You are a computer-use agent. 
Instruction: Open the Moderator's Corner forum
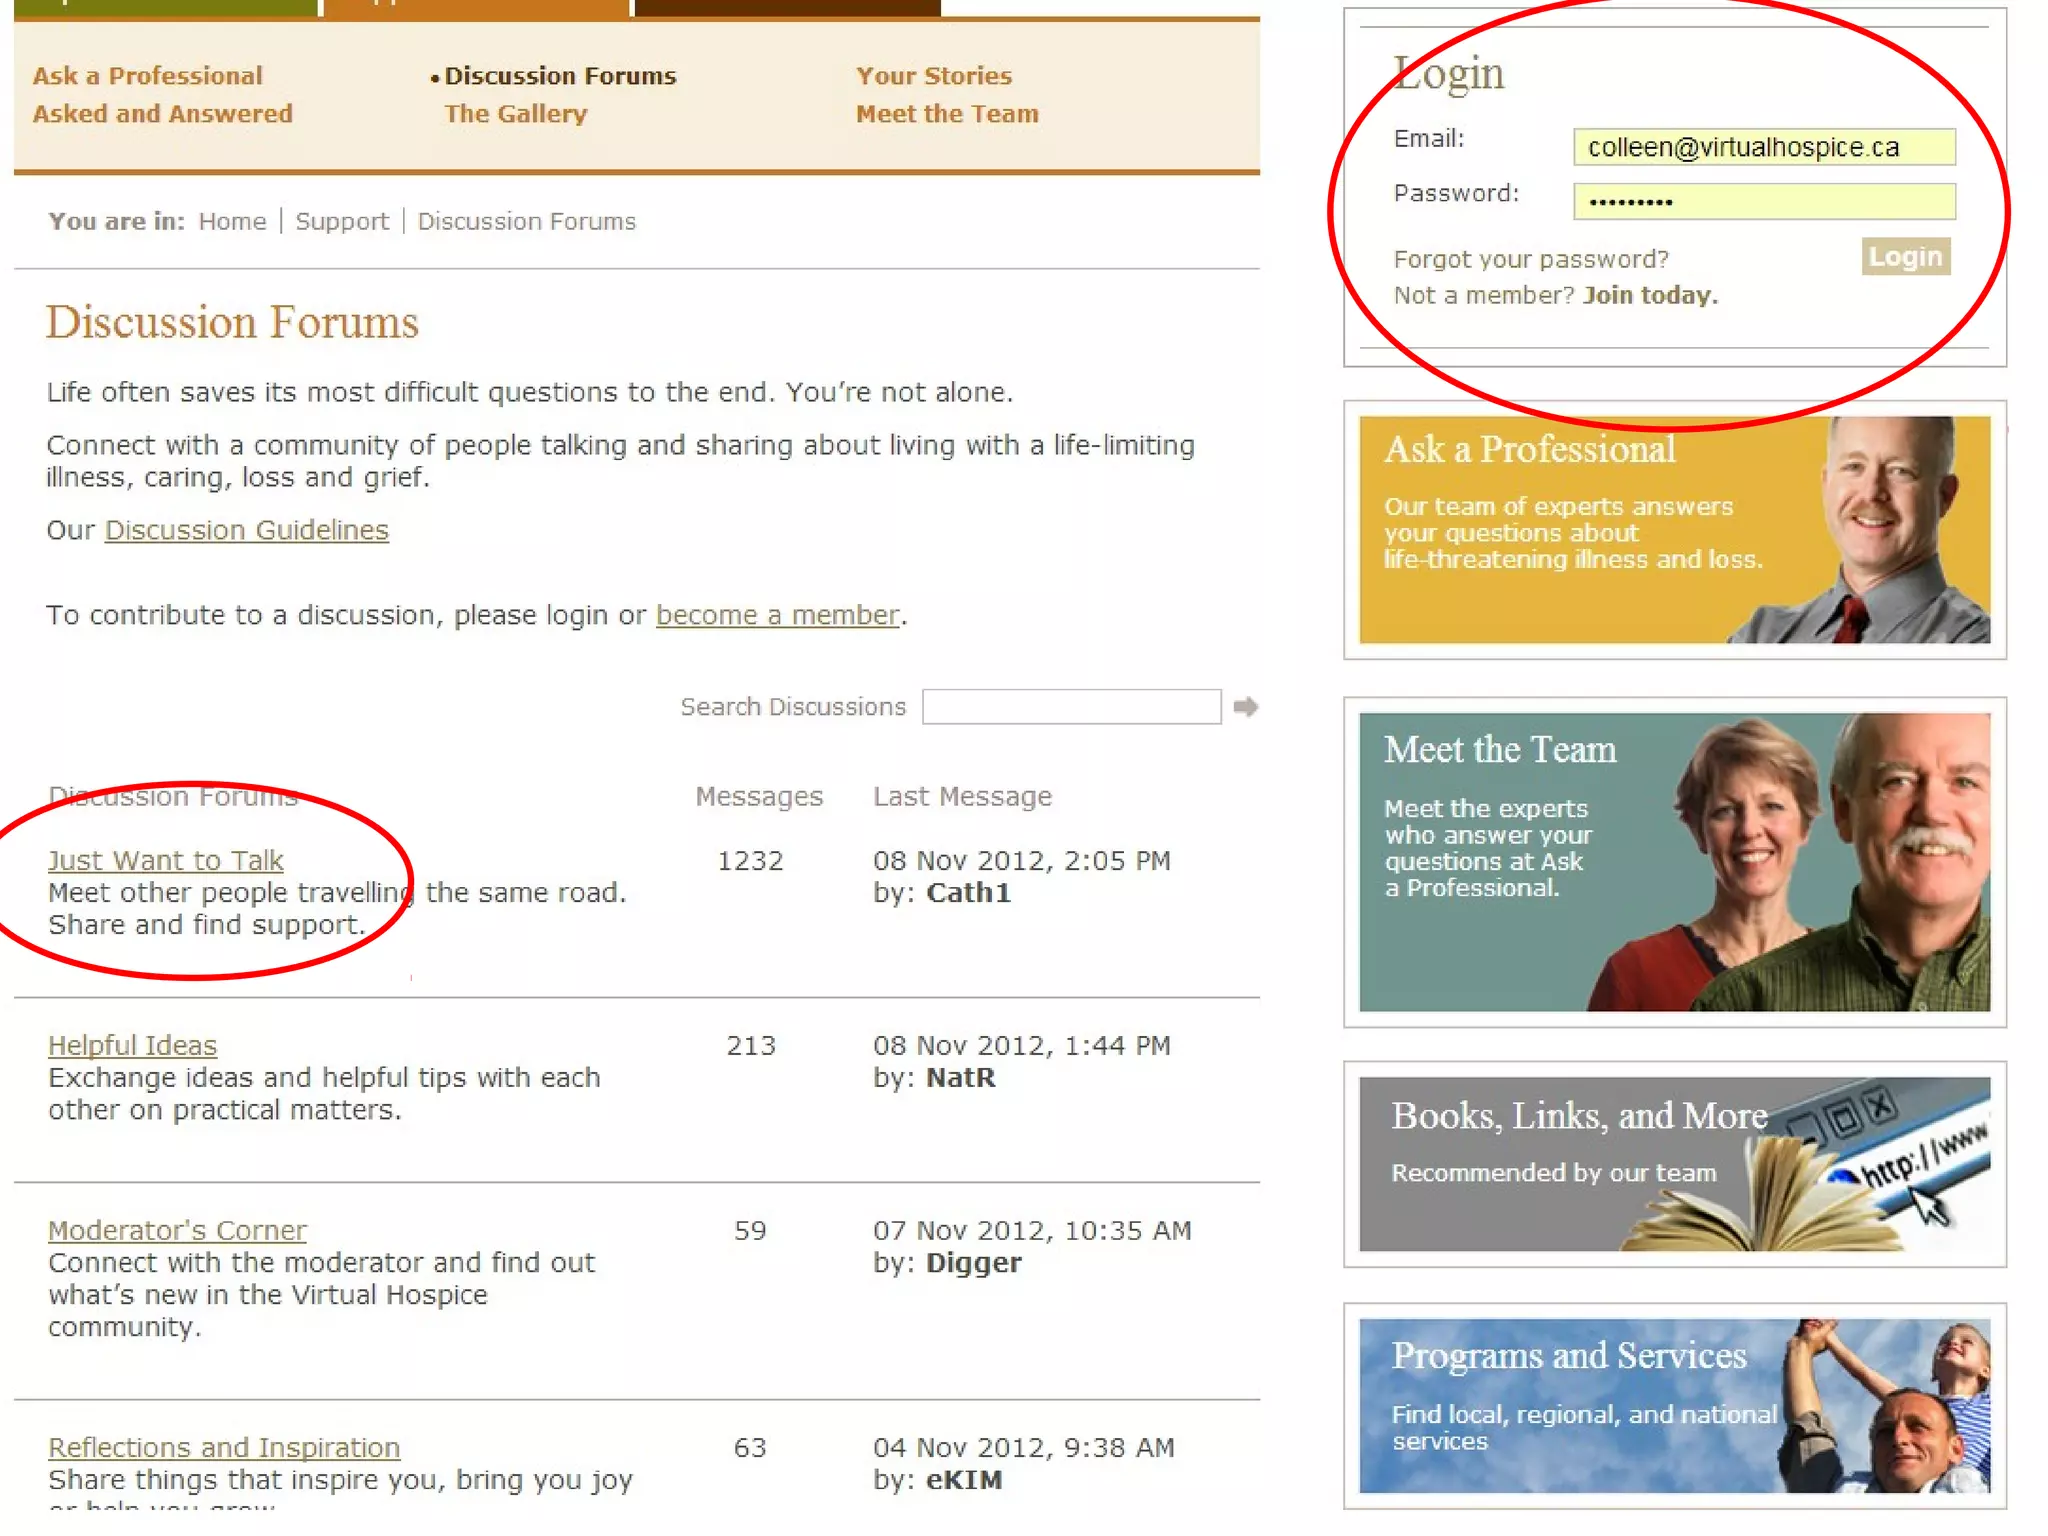click(x=177, y=1230)
